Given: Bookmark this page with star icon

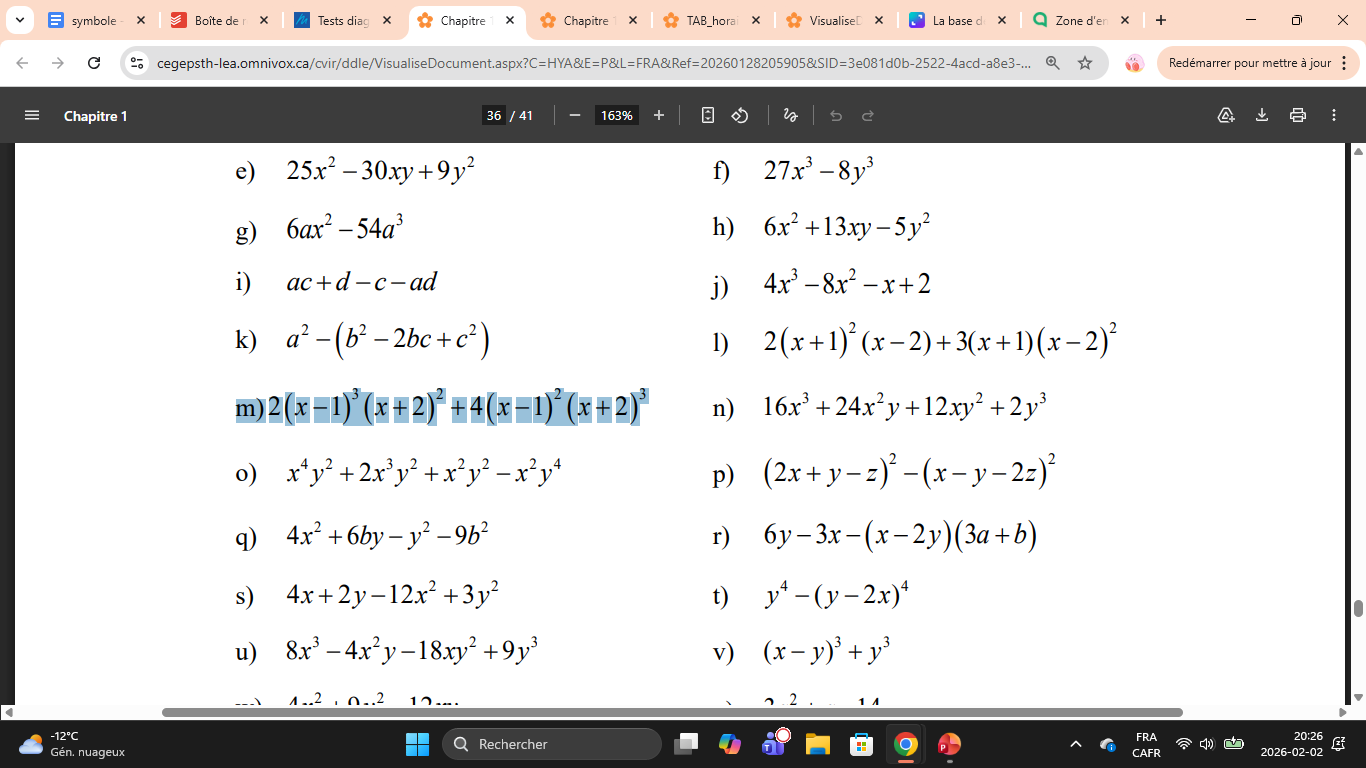Looking at the screenshot, I should 1085,63.
